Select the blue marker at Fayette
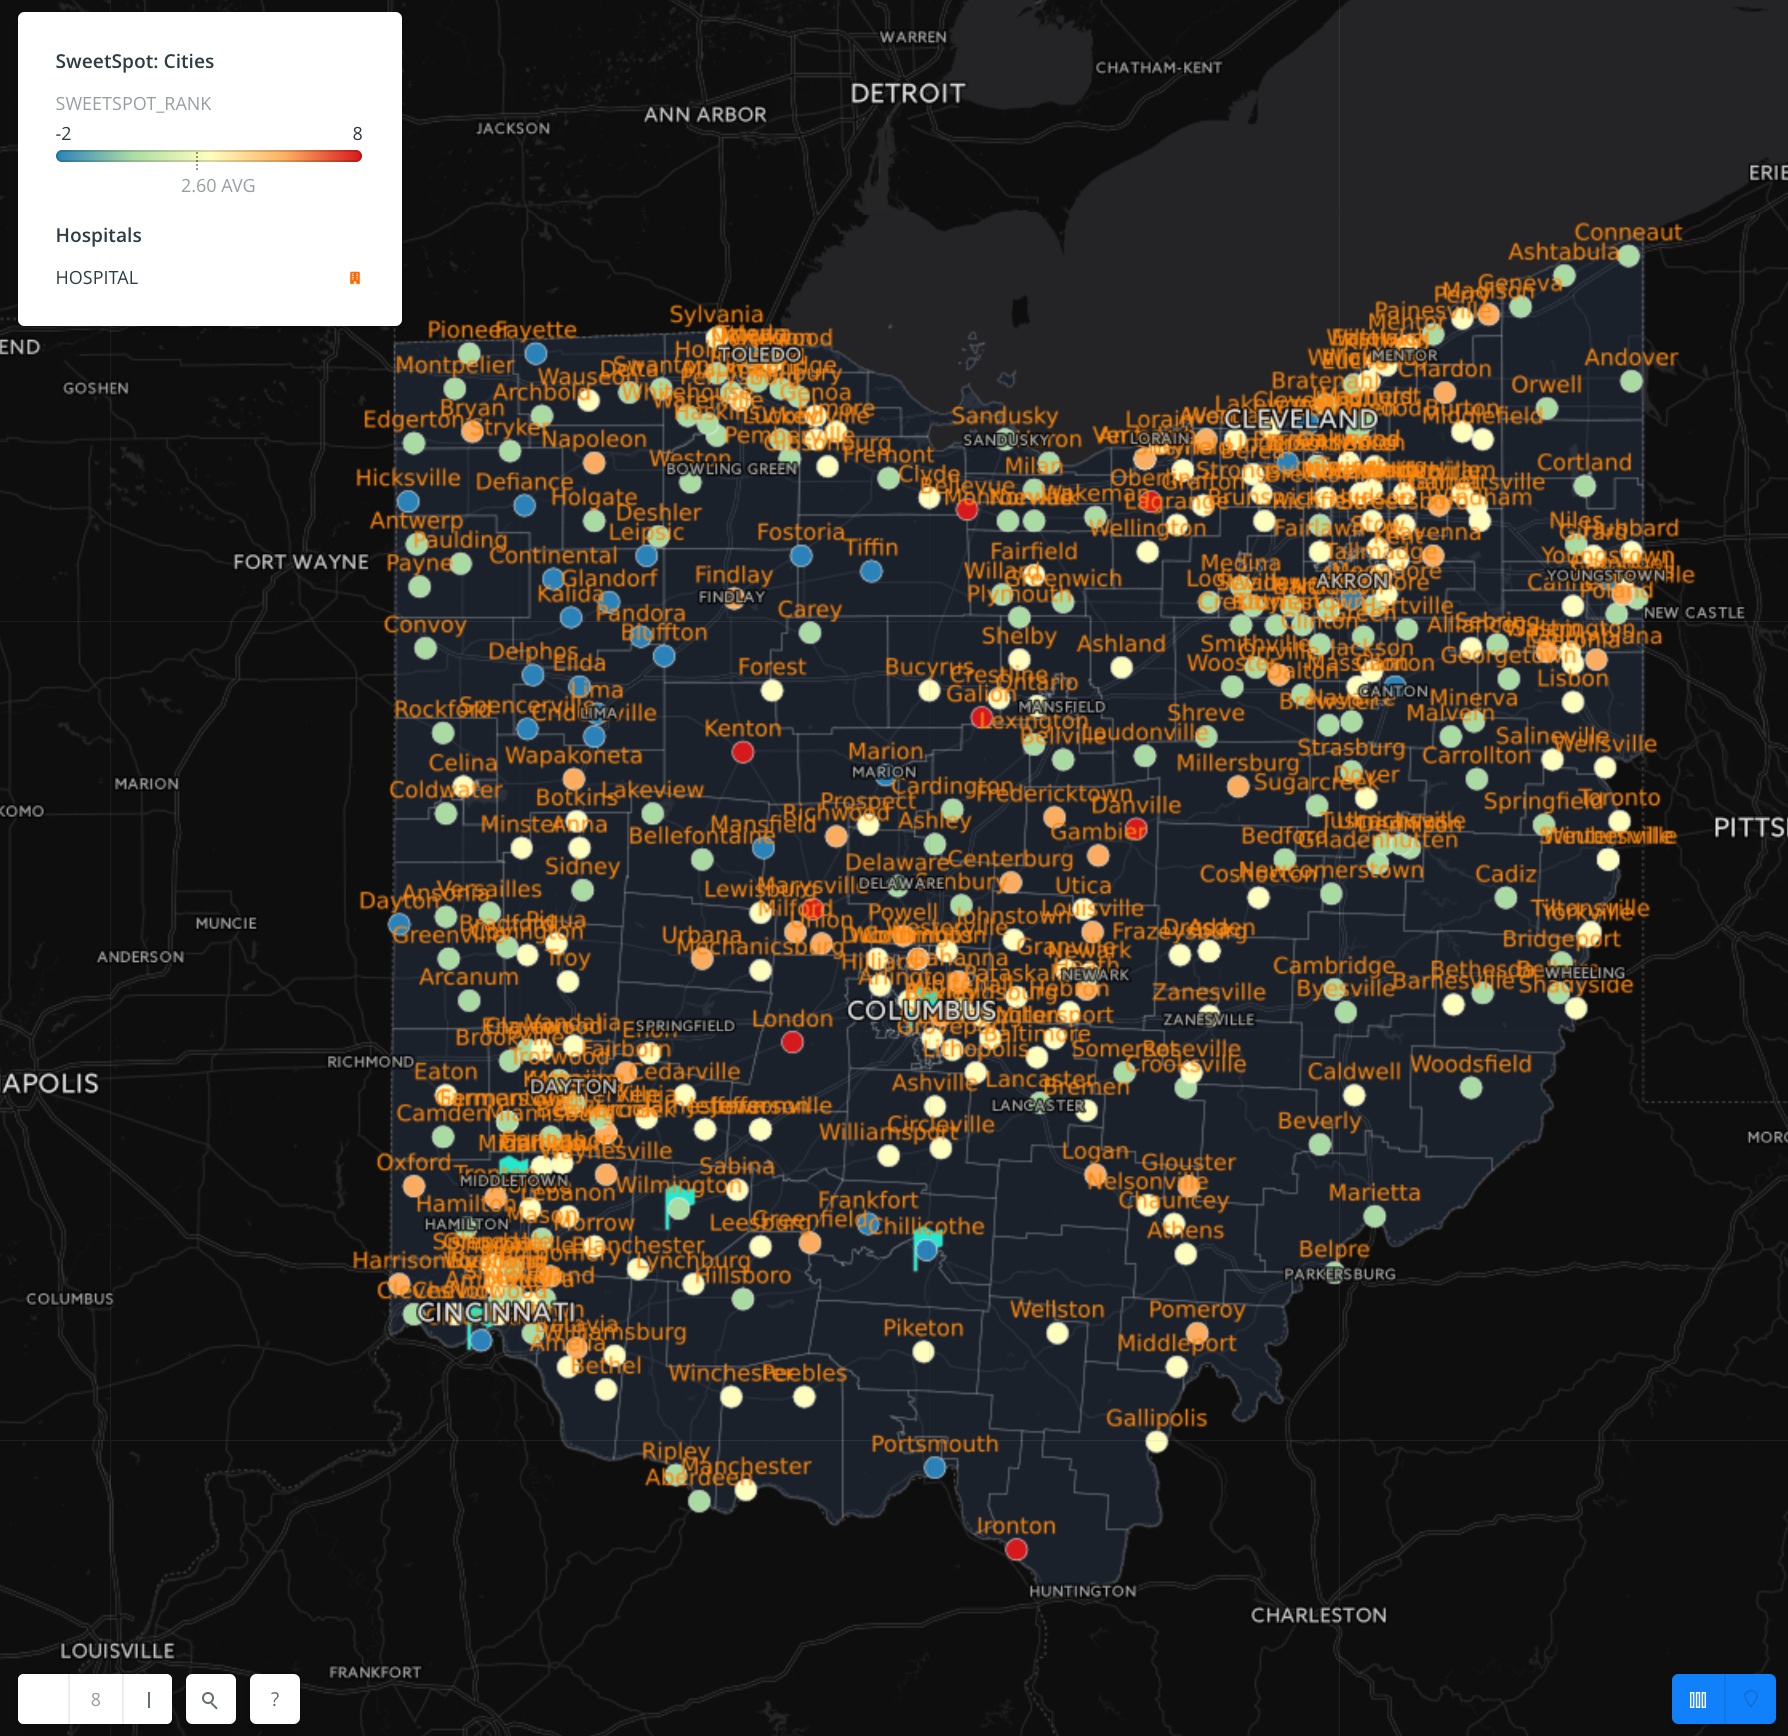 point(536,353)
